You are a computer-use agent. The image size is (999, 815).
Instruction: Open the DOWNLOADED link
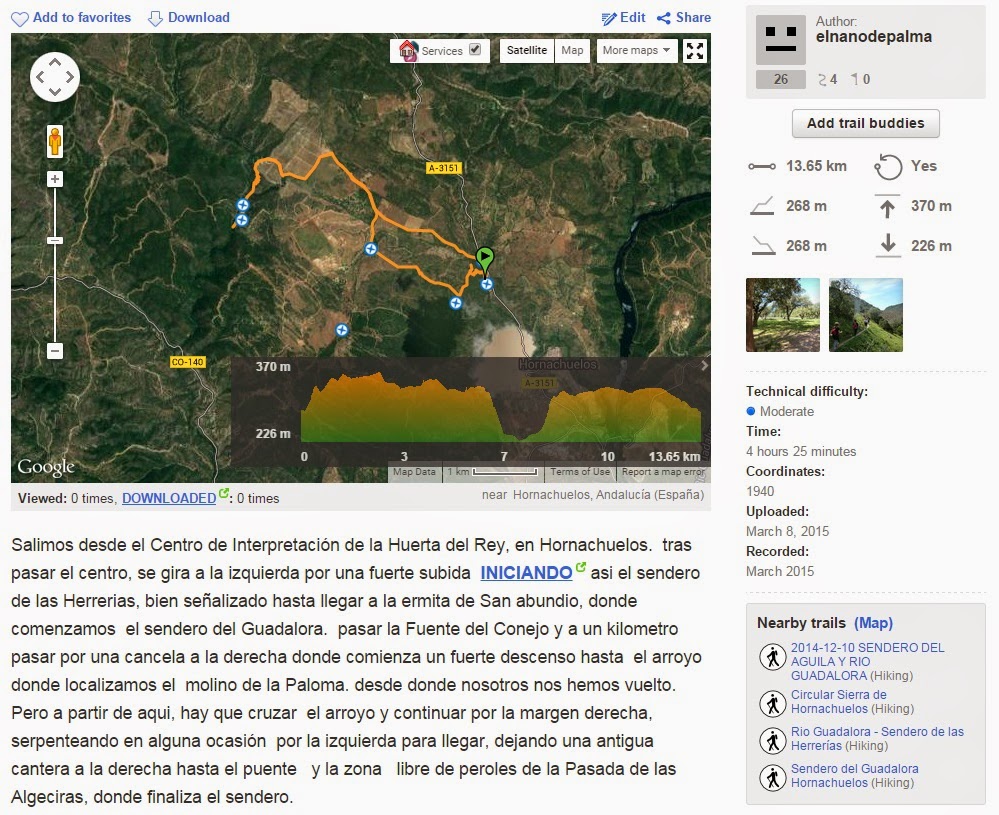click(169, 498)
